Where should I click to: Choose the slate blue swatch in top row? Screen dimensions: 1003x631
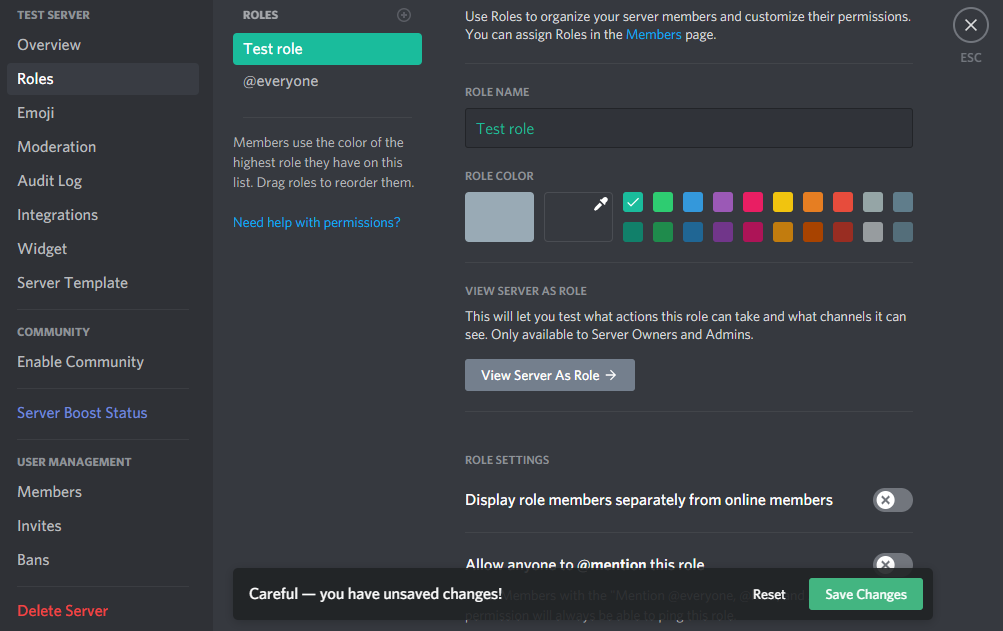pyautogui.click(x=903, y=202)
